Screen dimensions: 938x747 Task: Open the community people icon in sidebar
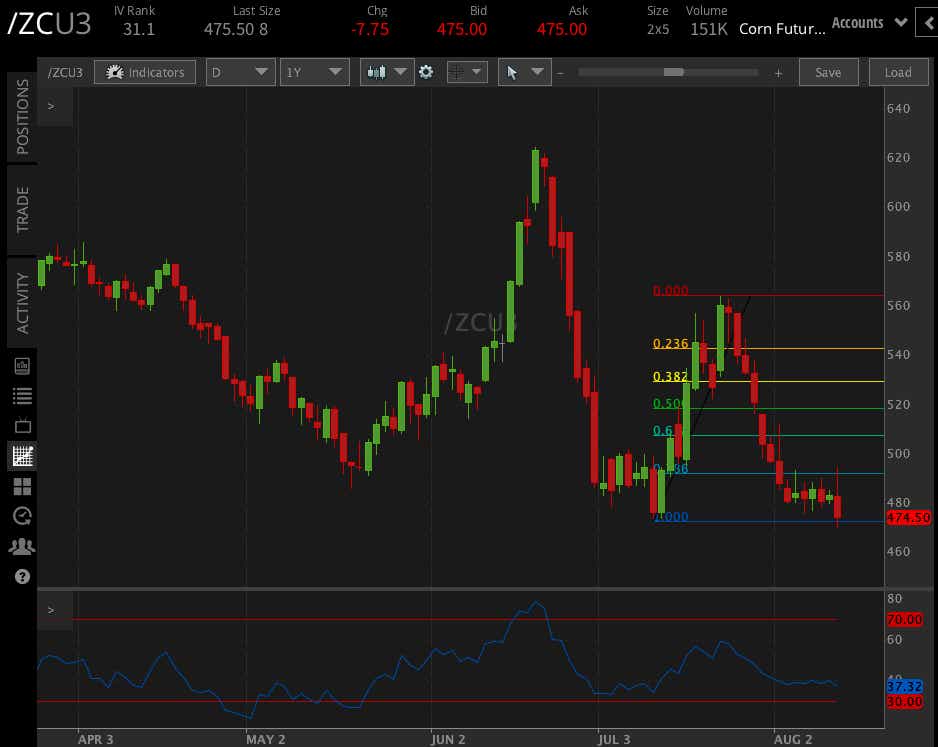(x=22, y=546)
